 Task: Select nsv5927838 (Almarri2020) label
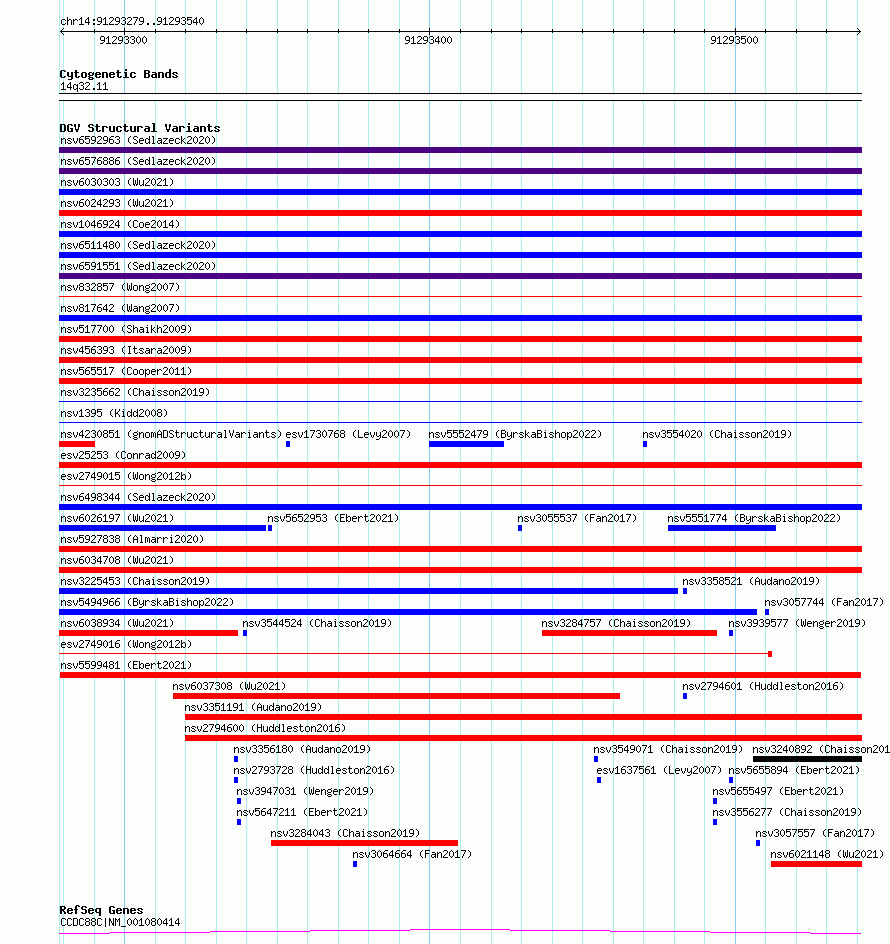(x=132, y=539)
